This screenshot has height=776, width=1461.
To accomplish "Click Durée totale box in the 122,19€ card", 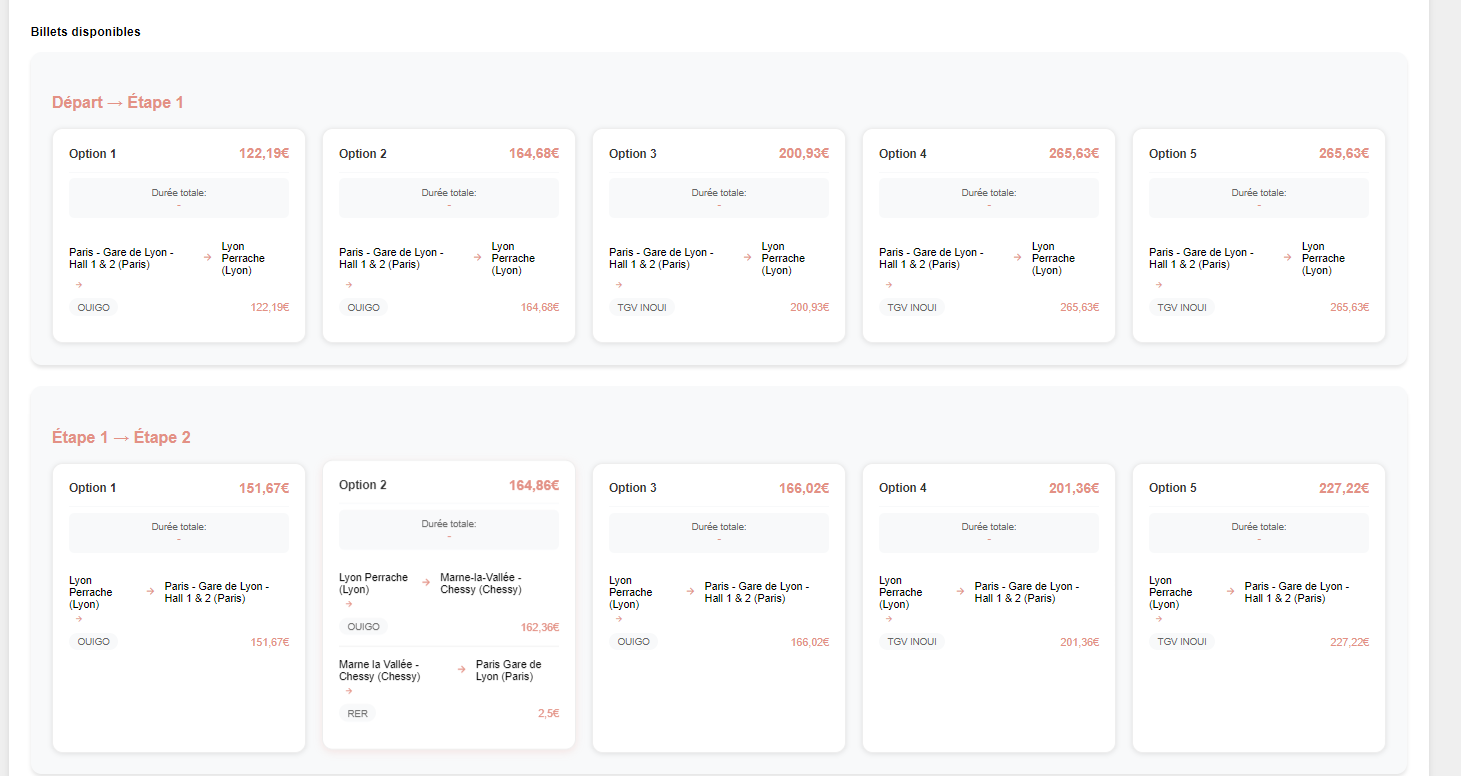I will click(x=179, y=198).
